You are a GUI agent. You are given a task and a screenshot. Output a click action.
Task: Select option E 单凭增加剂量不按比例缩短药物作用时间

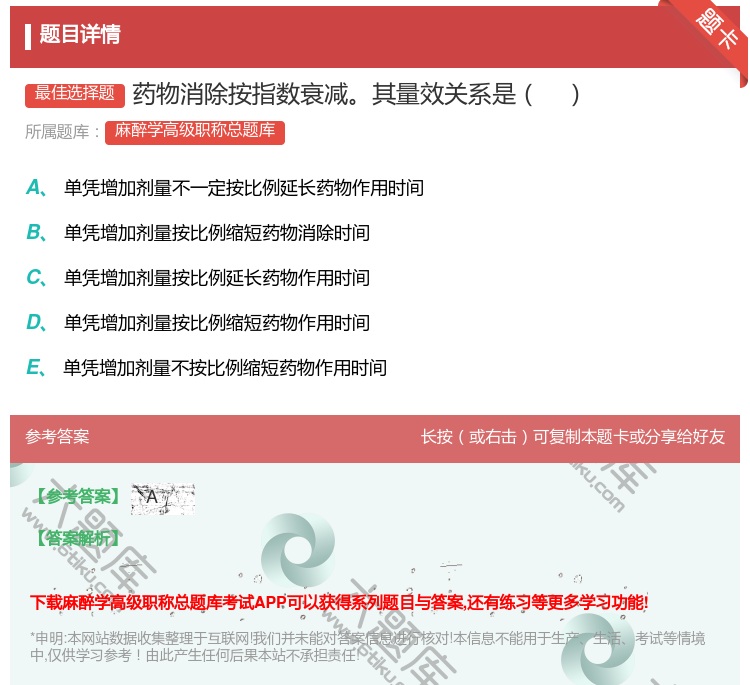[207, 367]
